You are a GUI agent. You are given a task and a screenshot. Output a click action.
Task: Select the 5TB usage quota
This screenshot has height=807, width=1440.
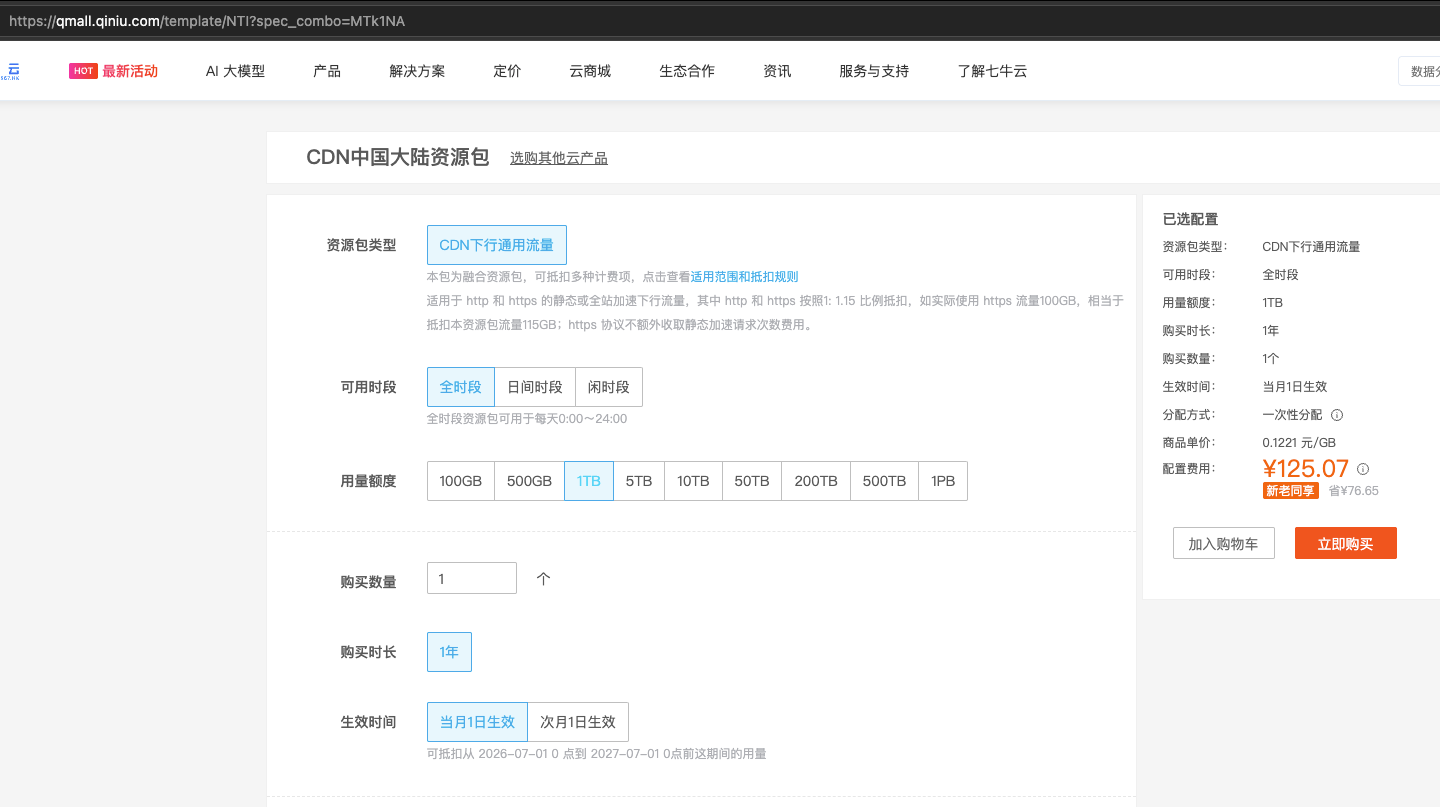tap(639, 481)
